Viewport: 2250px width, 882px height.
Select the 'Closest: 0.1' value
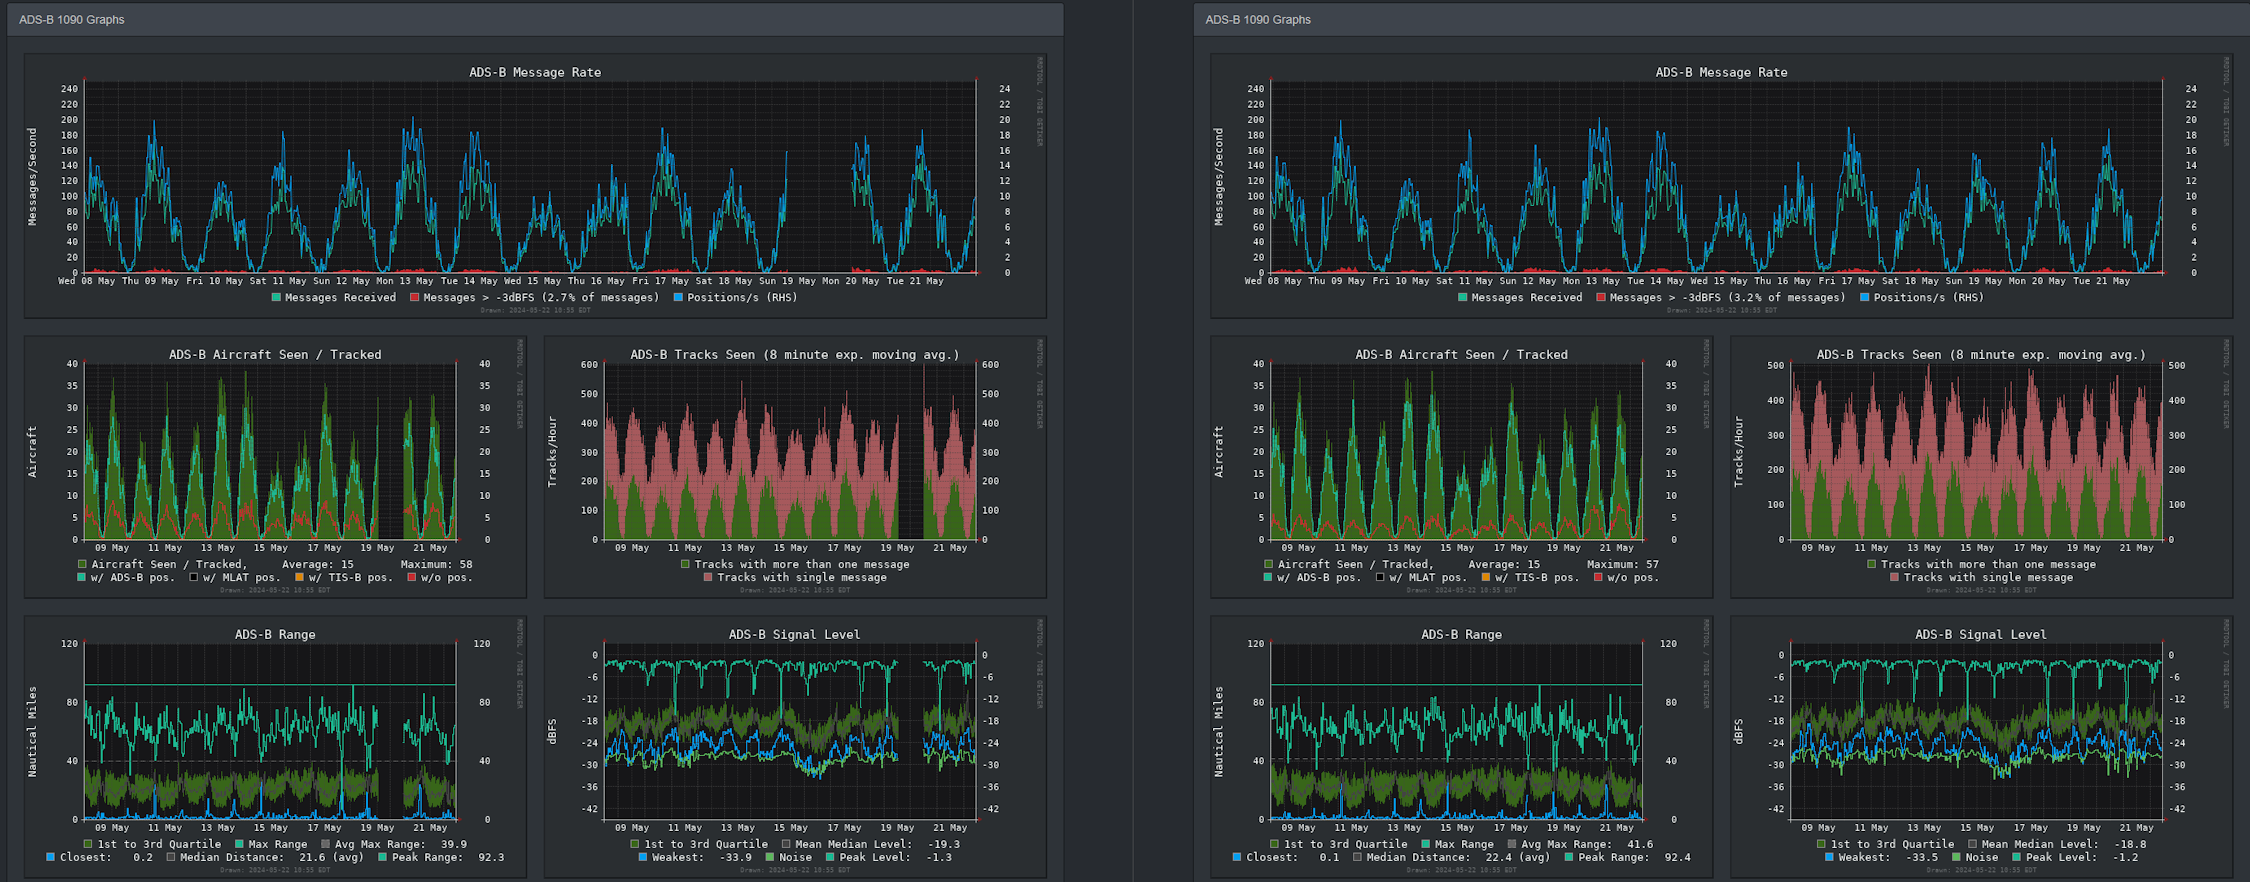pyautogui.click(x=1292, y=857)
